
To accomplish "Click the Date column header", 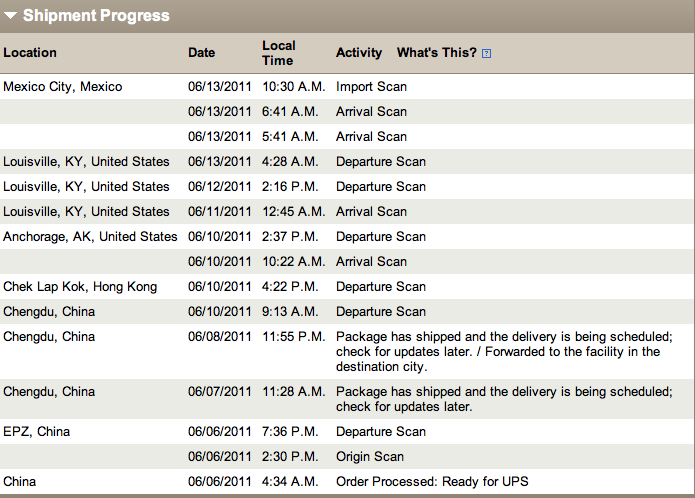I will point(201,52).
